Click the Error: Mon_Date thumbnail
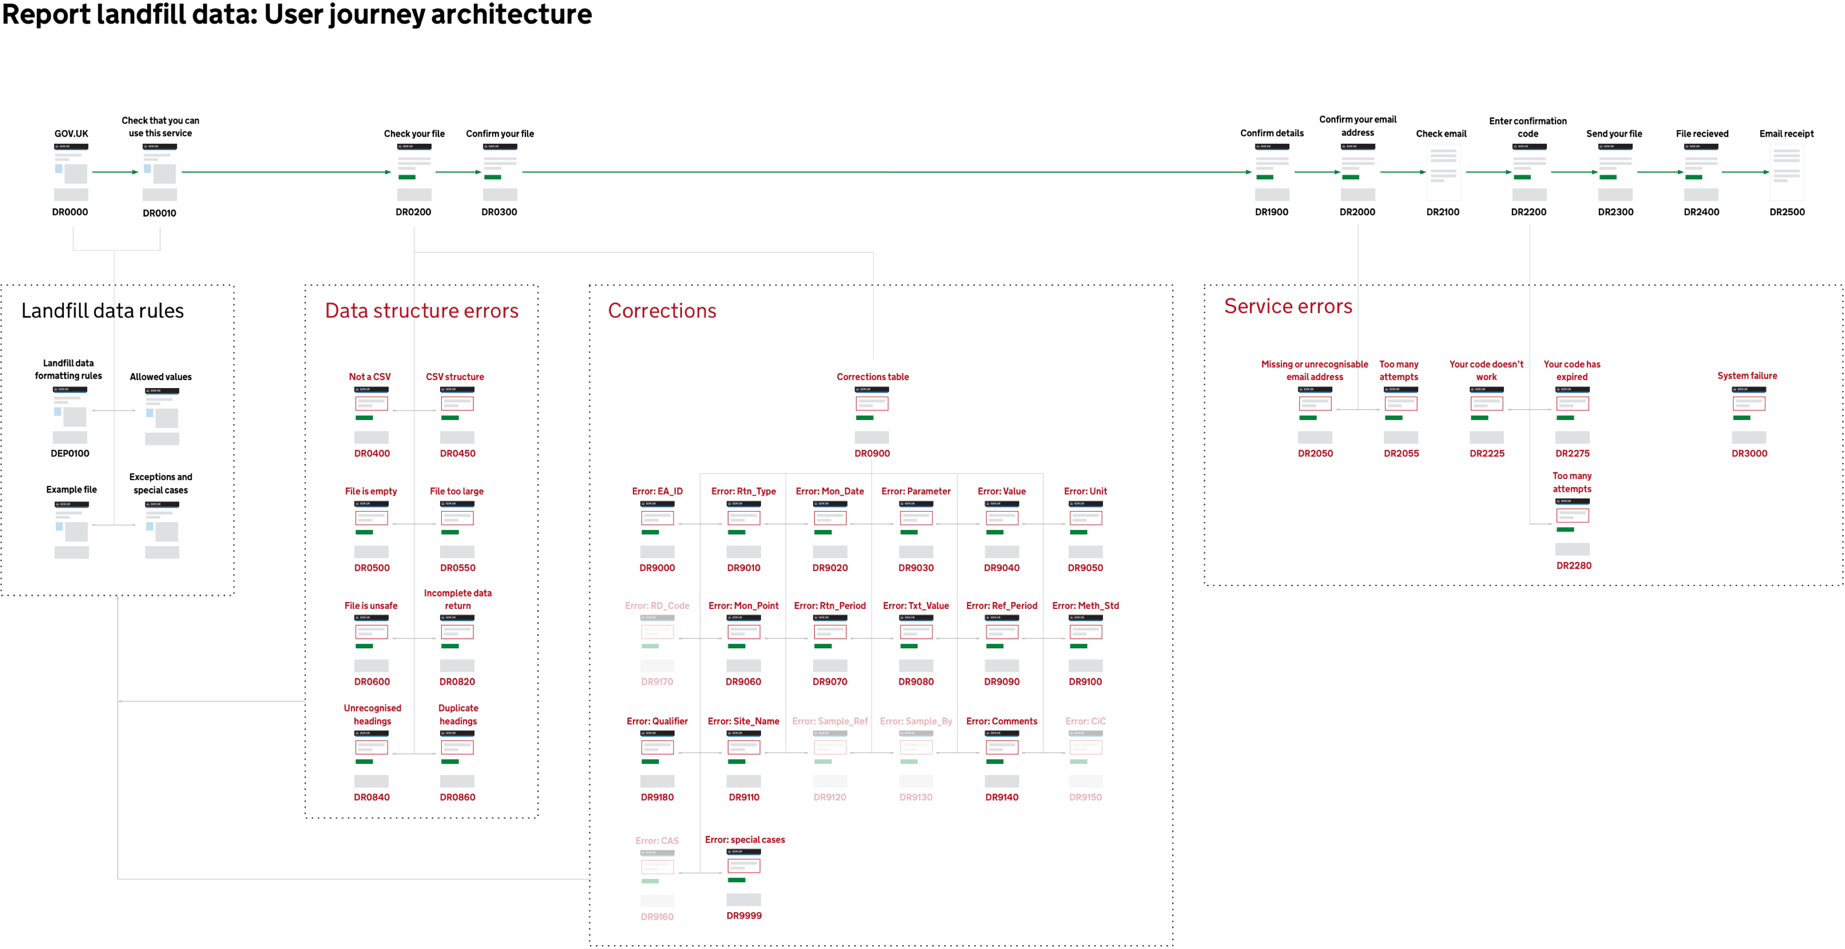 tap(829, 529)
